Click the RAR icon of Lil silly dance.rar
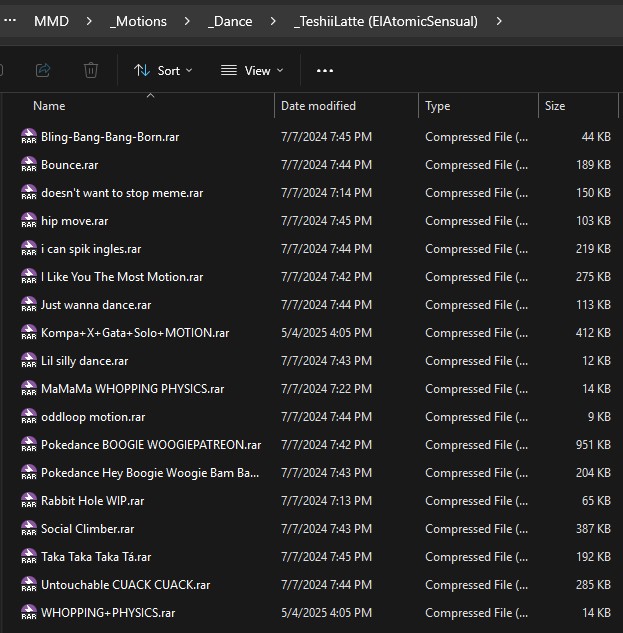 (x=29, y=361)
